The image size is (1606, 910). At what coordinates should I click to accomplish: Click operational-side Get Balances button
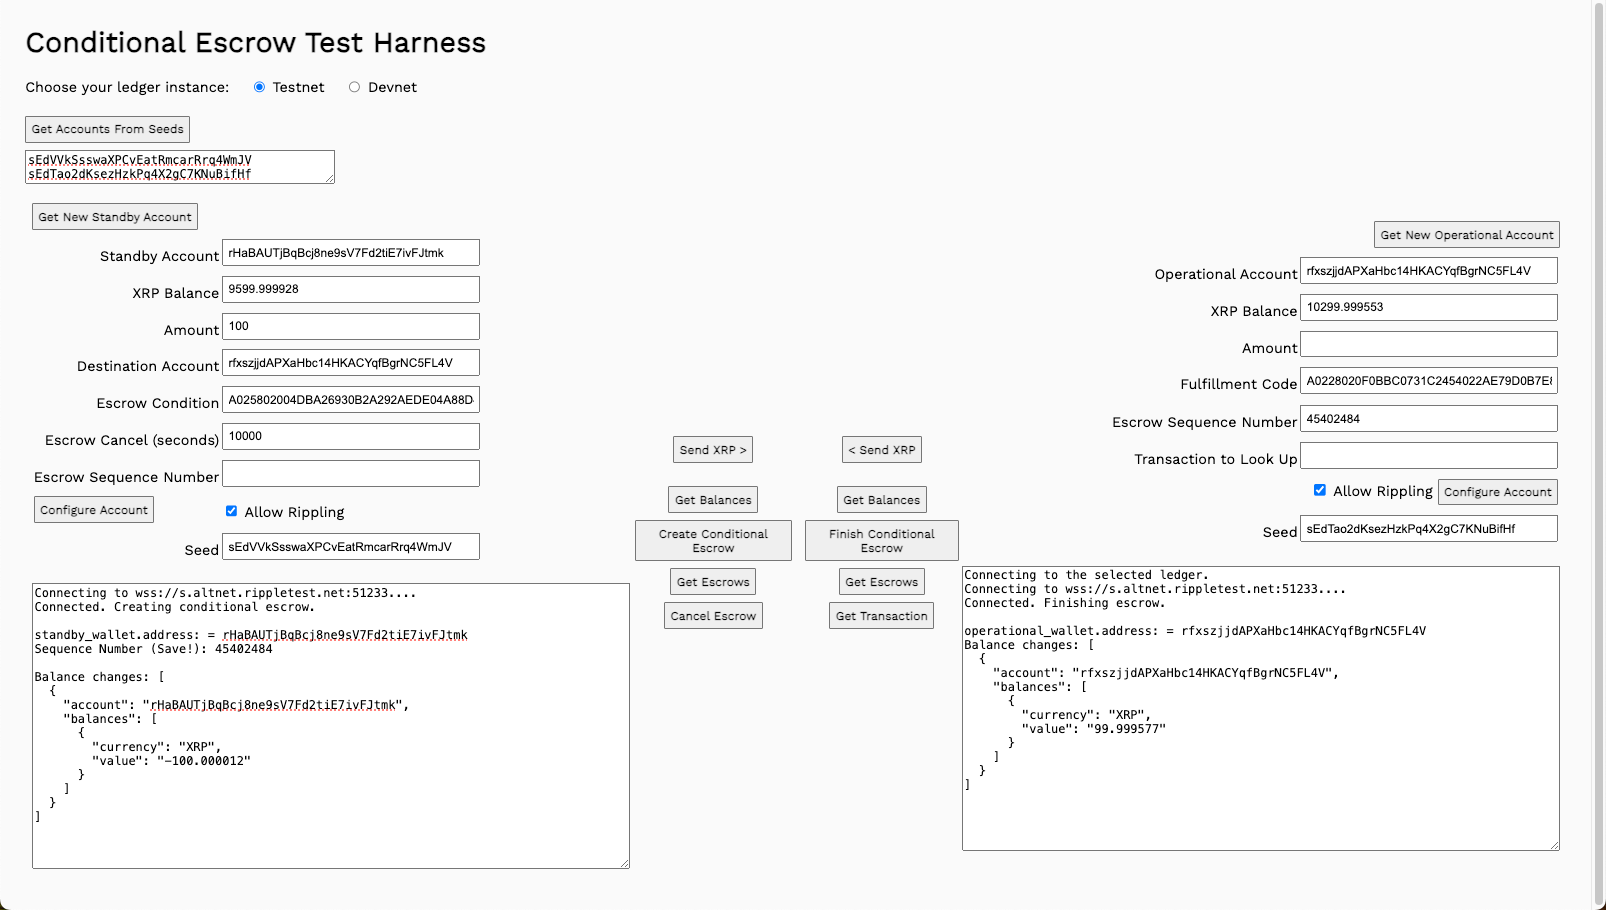(881, 500)
